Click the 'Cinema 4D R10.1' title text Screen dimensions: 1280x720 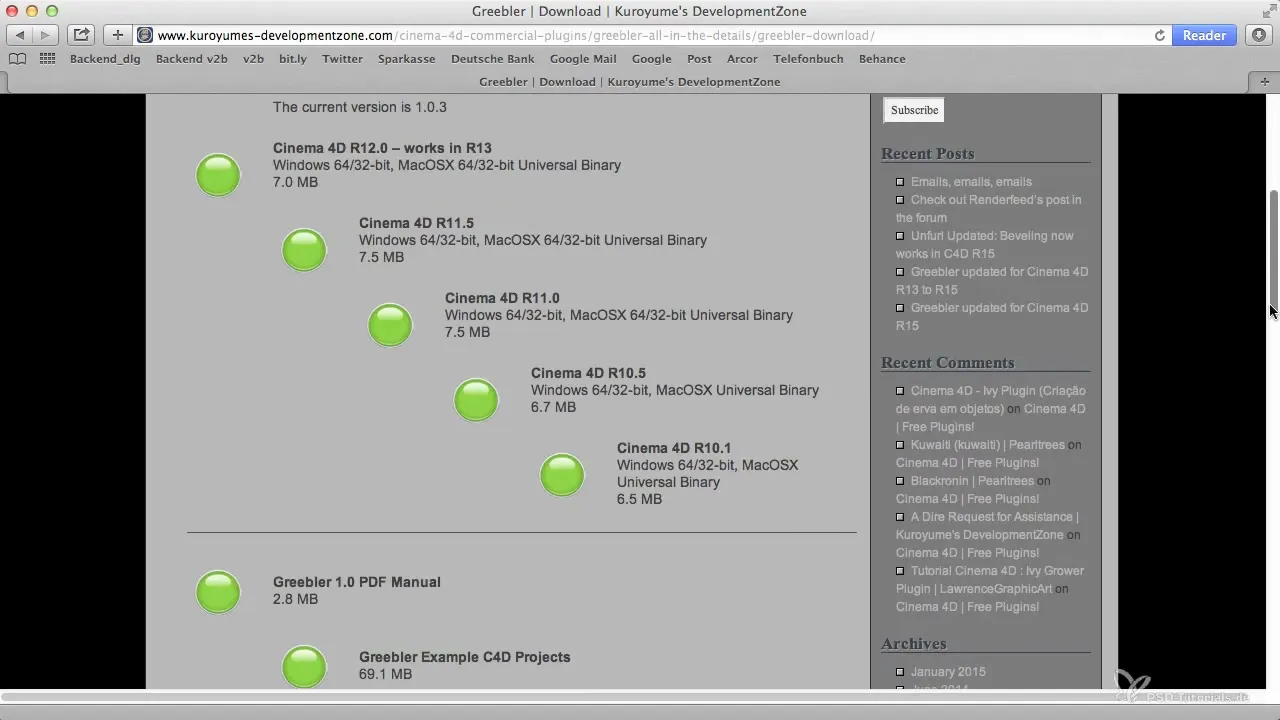click(x=674, y=448)
